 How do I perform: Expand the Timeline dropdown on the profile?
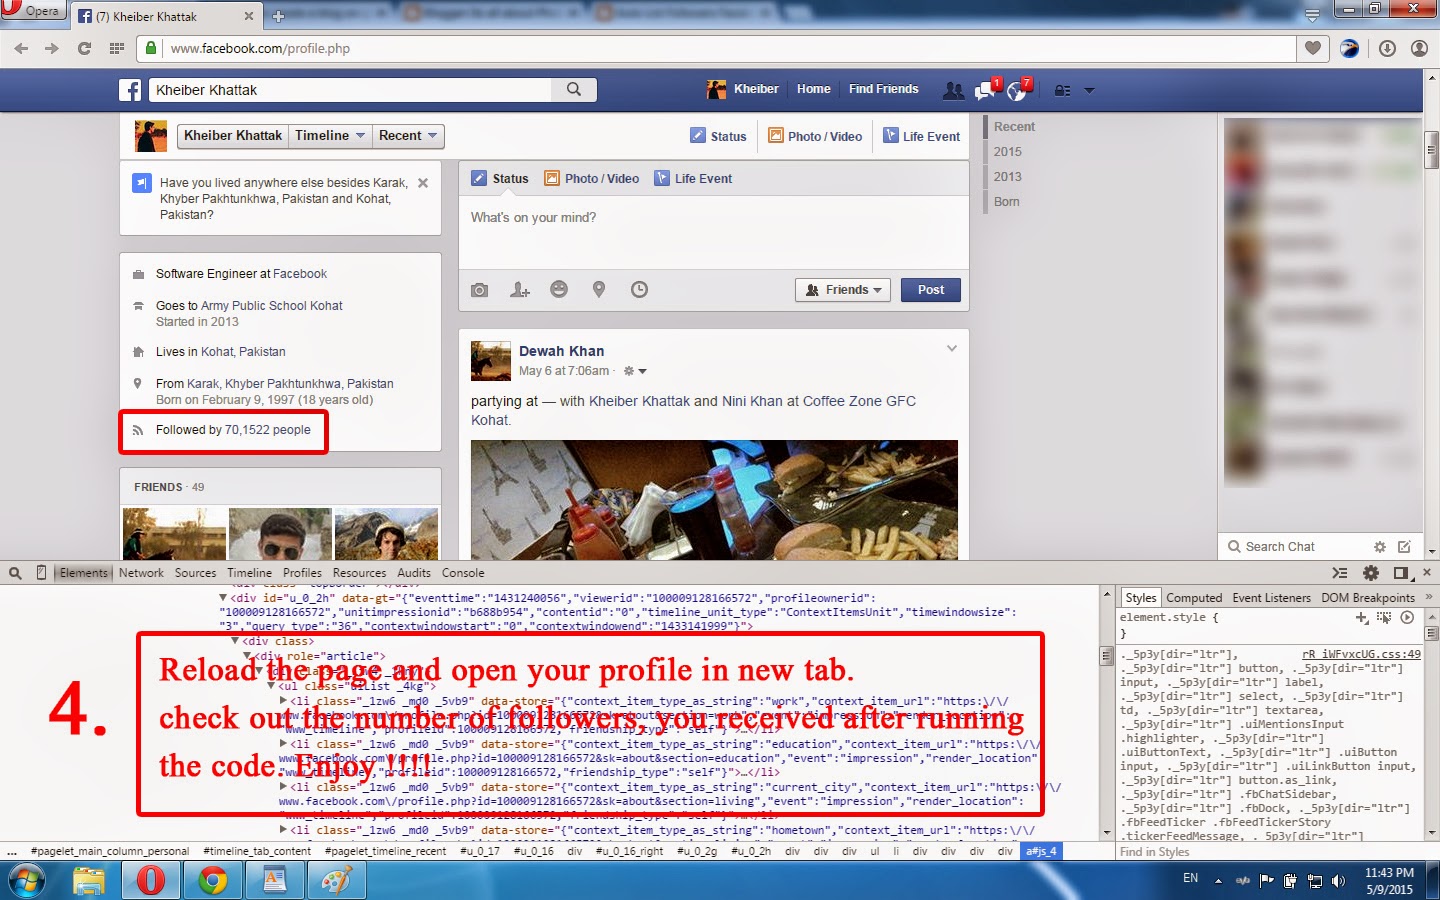[x=330, y=135]
